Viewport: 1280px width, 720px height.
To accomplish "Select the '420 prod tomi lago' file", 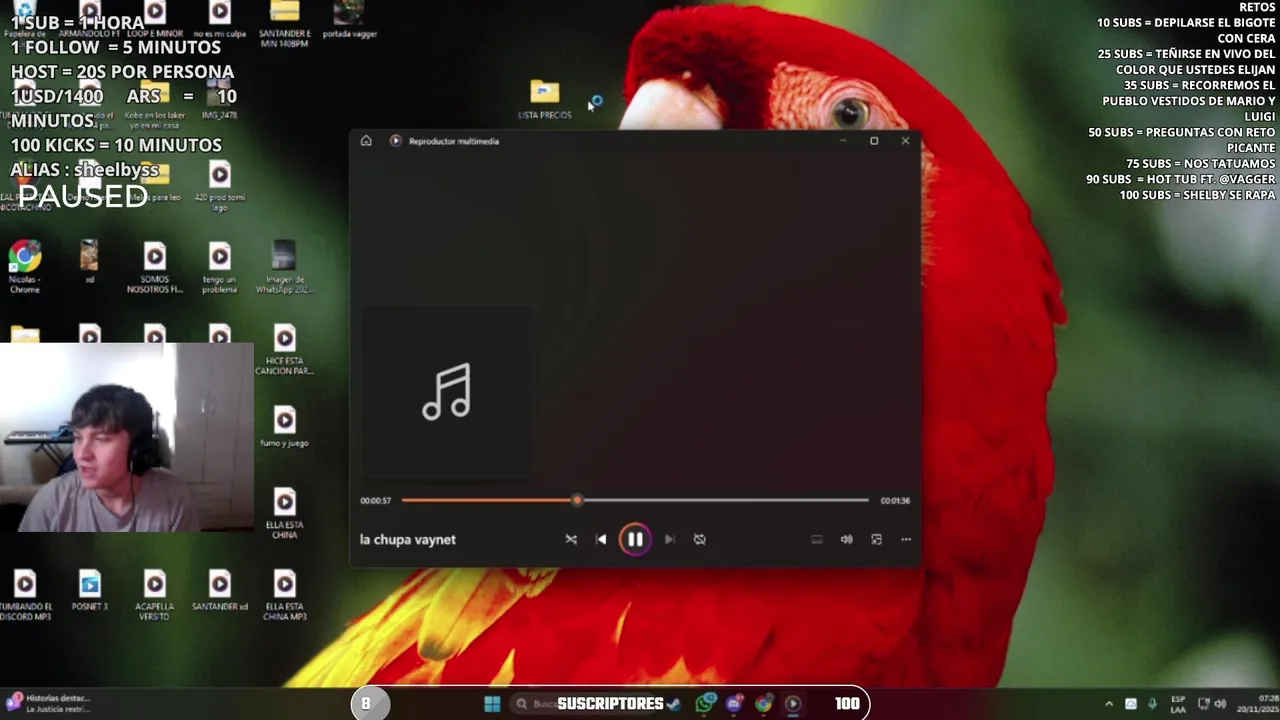I will coord(220,186).
